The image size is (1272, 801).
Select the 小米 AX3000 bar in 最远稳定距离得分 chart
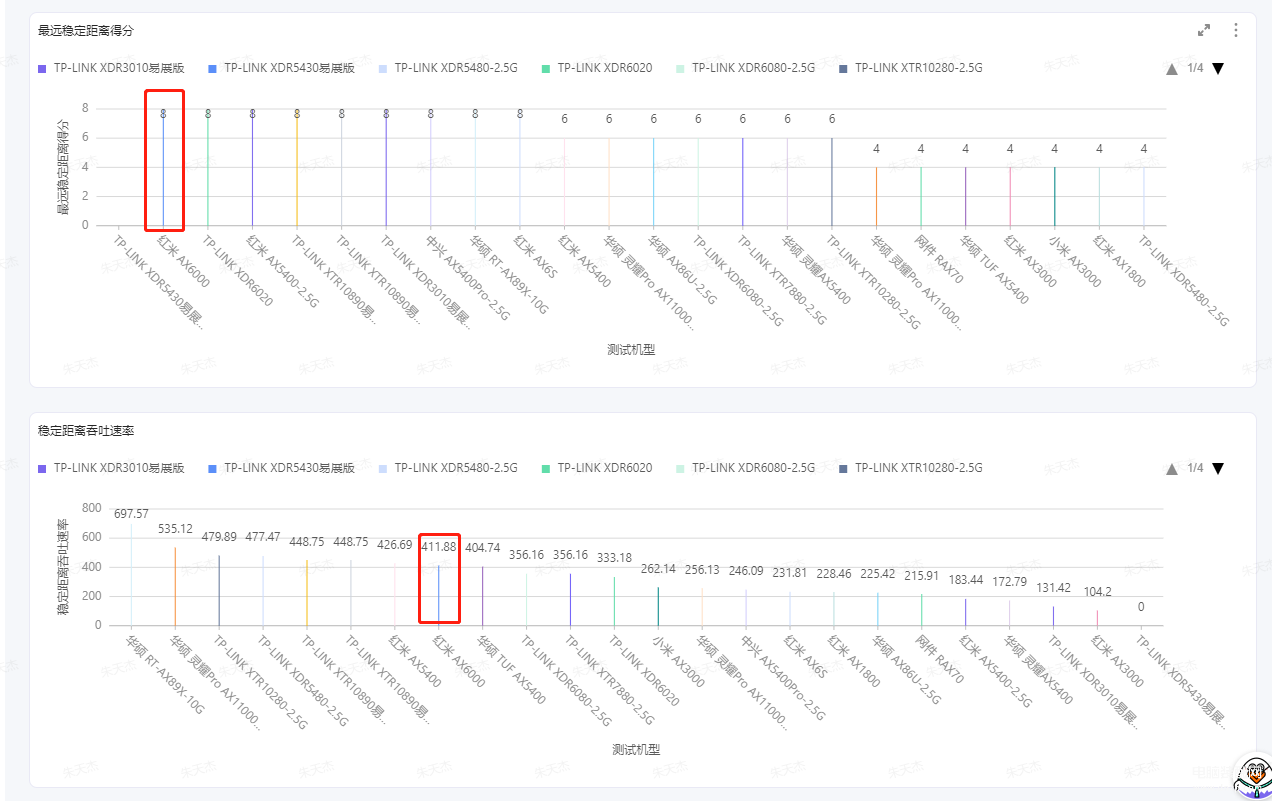(1054, 196)
